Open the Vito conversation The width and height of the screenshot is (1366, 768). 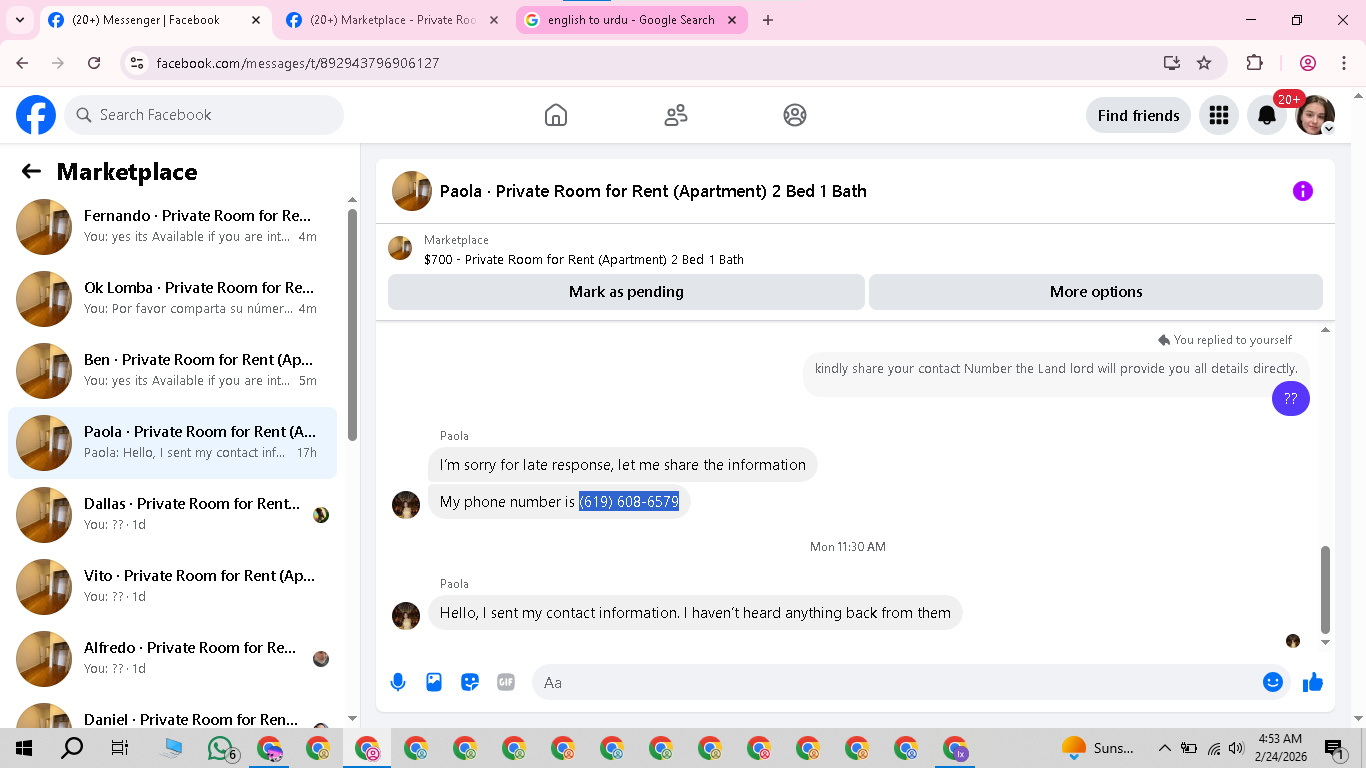tap(172, 587)
